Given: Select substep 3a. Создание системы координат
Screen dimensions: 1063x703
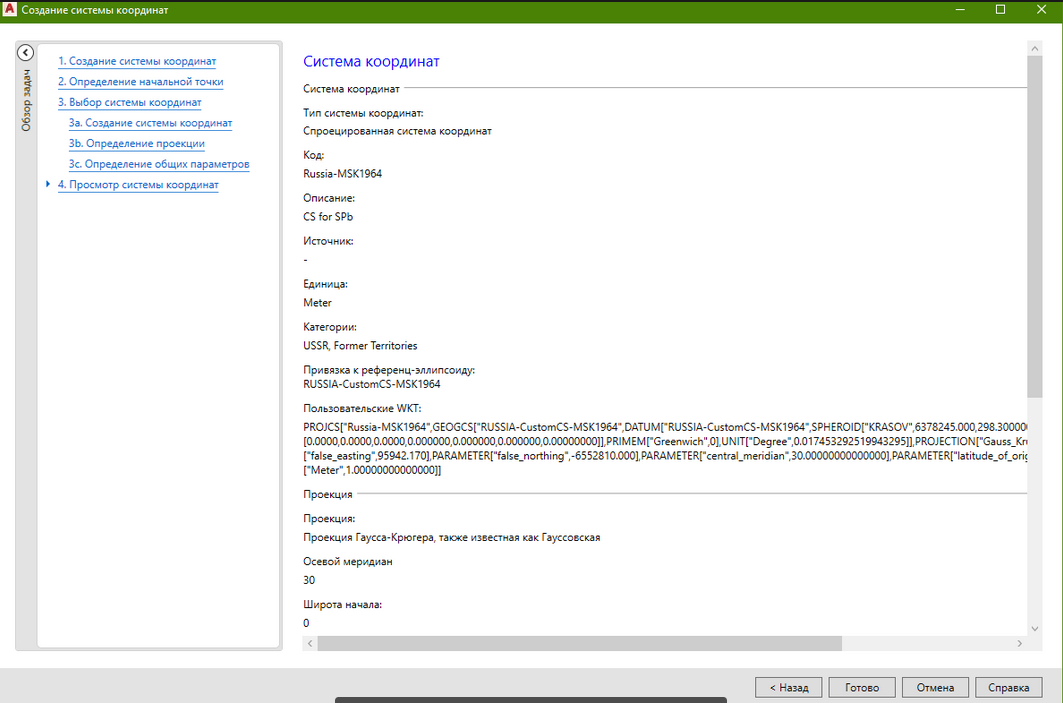Looking at the screenshot, I should [x=150, y=123].
